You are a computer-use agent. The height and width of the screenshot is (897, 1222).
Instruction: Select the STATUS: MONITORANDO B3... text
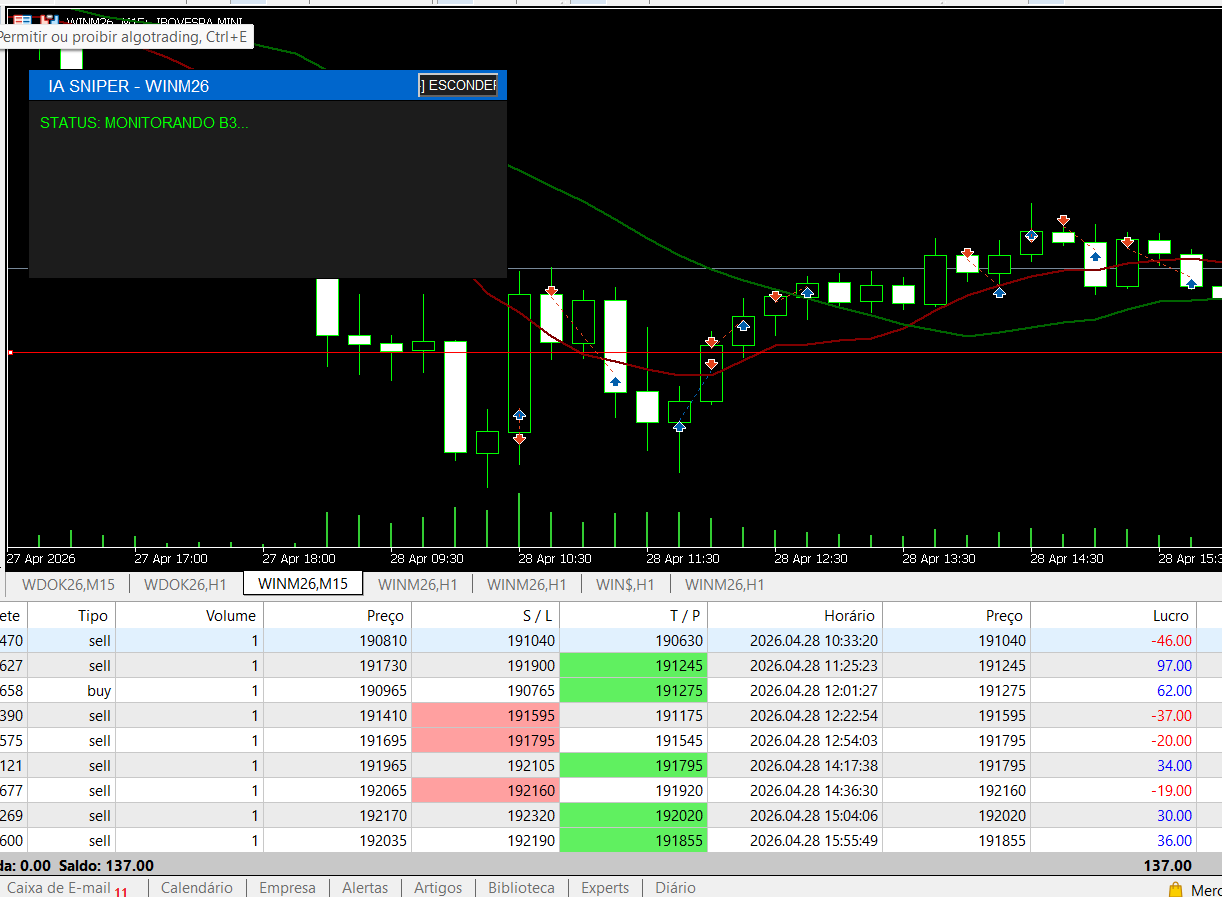tap(144, 123)
